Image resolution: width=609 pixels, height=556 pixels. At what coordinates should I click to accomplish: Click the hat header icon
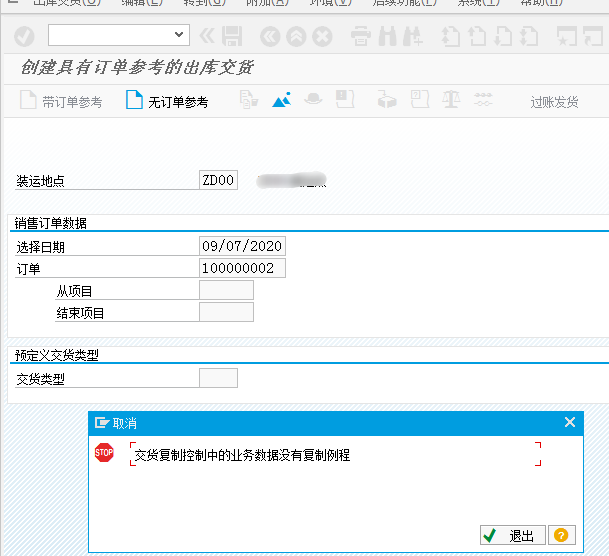313,99
